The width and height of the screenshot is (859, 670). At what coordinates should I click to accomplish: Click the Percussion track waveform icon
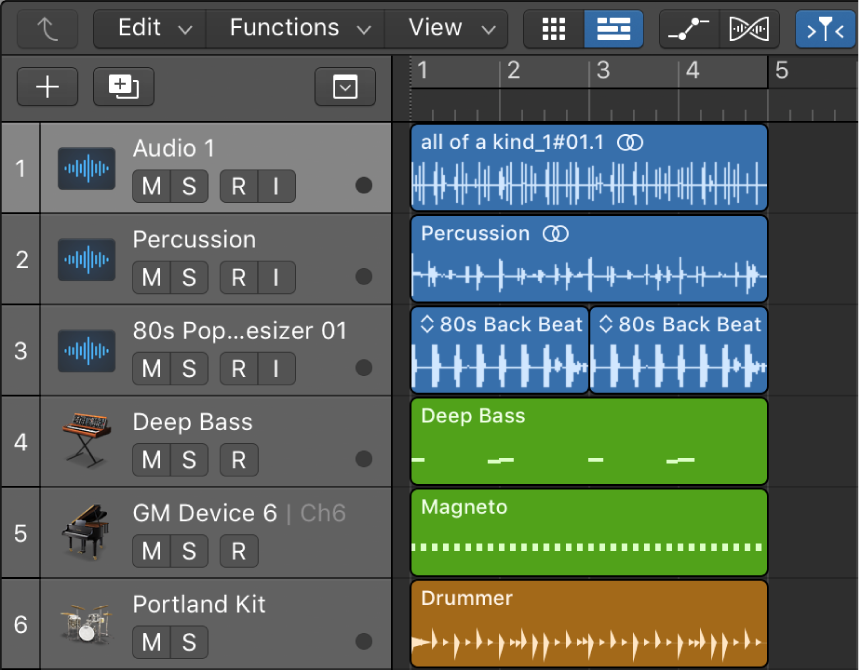(87, 259)
